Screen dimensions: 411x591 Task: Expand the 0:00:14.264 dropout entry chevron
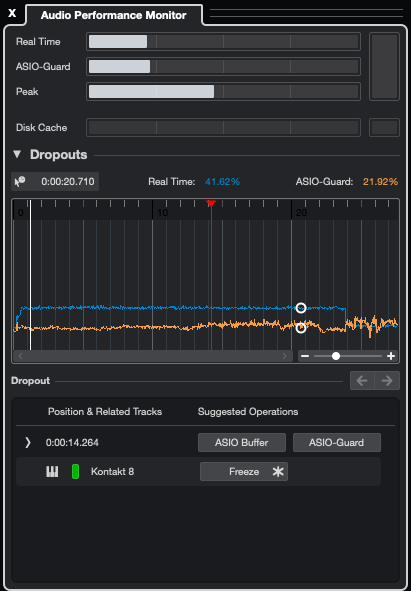tap(28, 442)
